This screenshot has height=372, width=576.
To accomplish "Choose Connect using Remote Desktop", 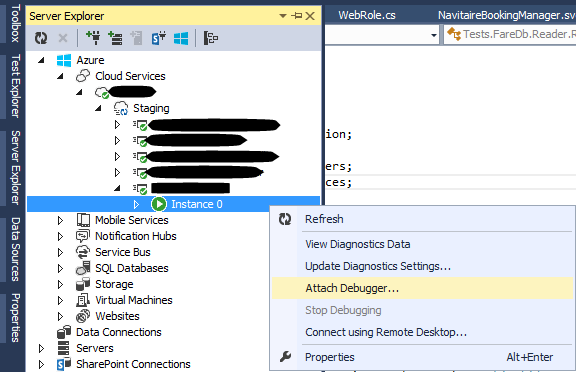I will 422,332.
